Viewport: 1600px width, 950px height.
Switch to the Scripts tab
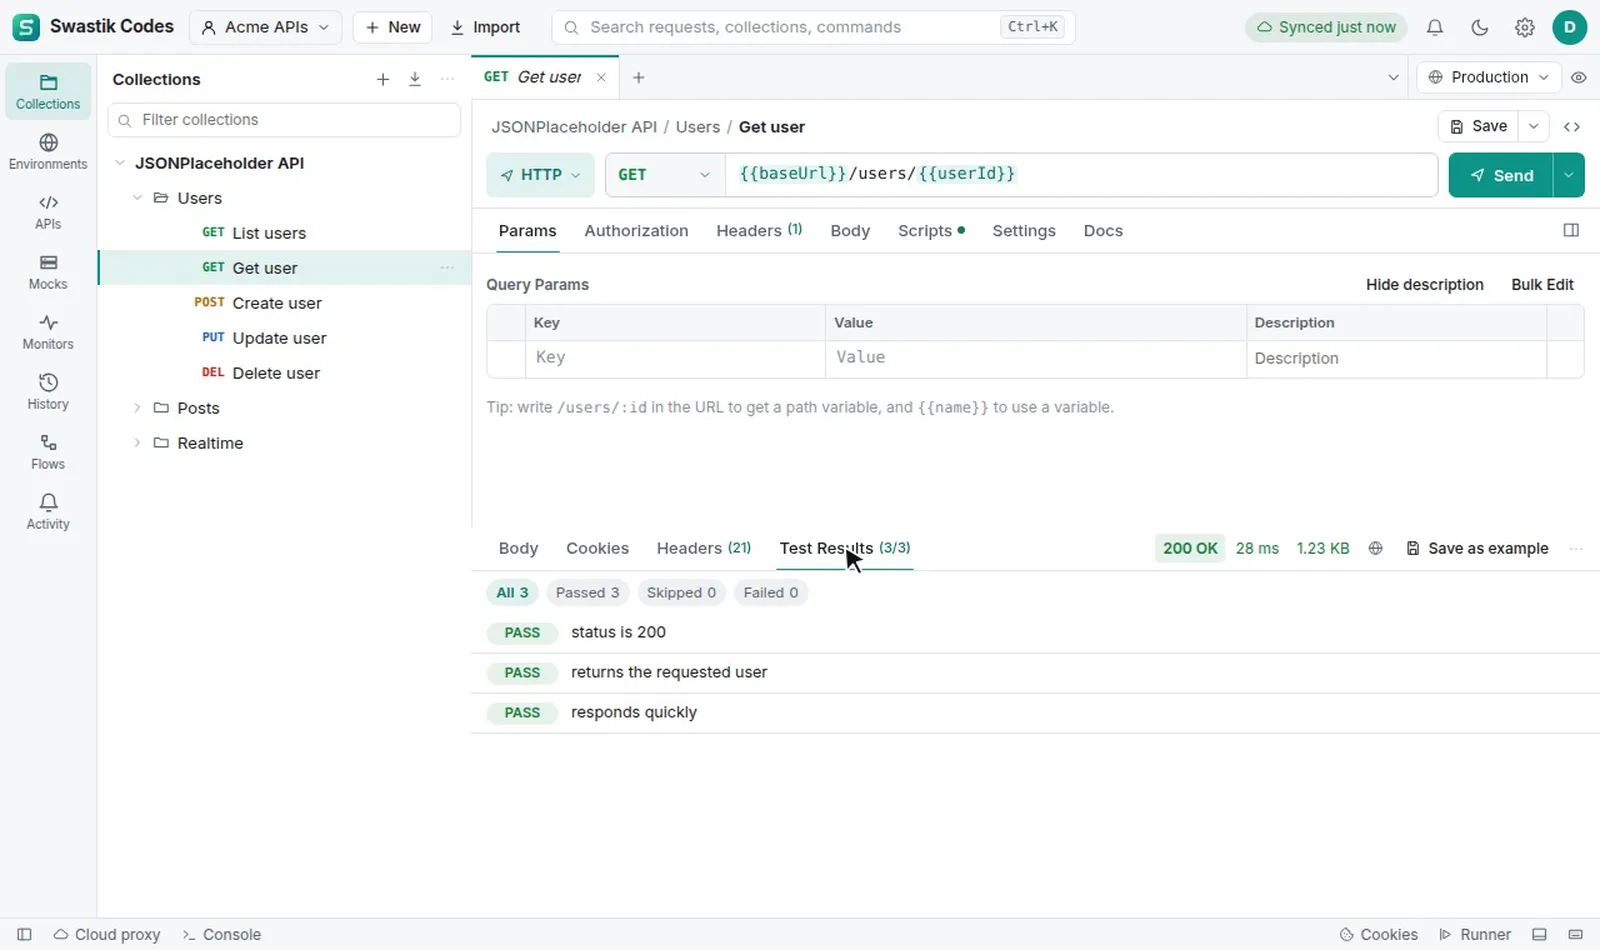931,230
